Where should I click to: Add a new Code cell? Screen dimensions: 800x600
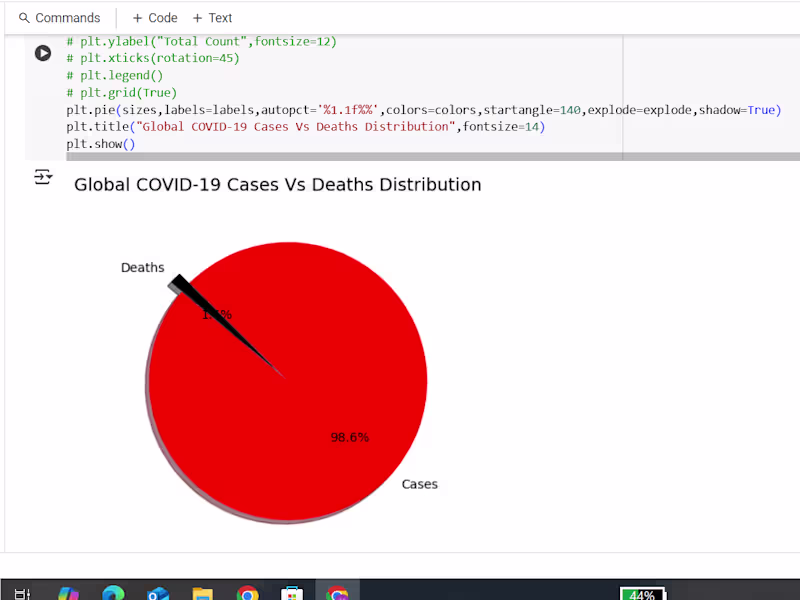(153, 17)
